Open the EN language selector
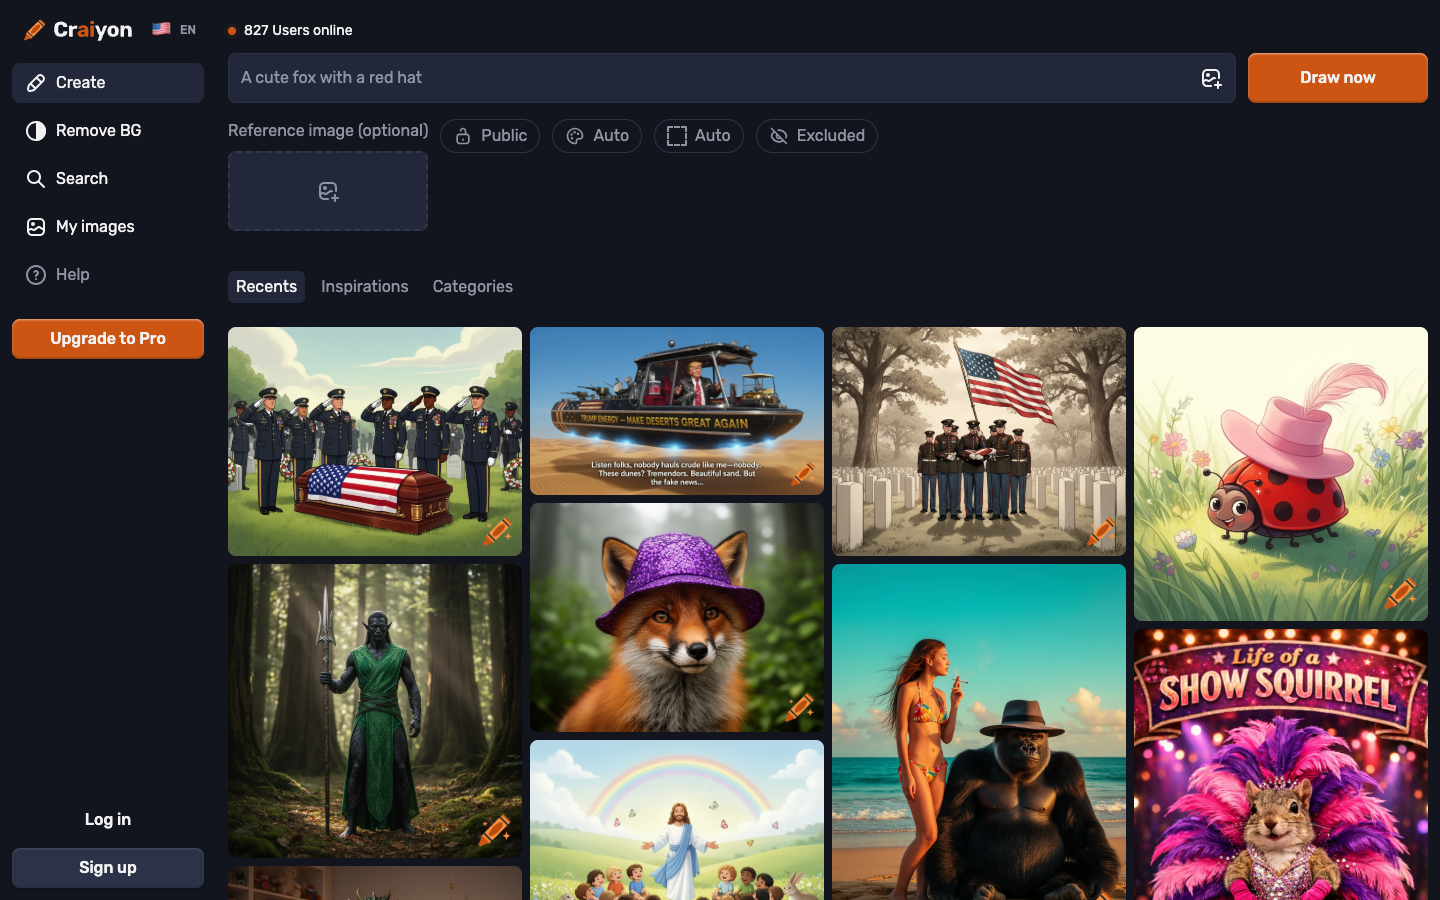The image size is (1440, 900). (174, 29)
